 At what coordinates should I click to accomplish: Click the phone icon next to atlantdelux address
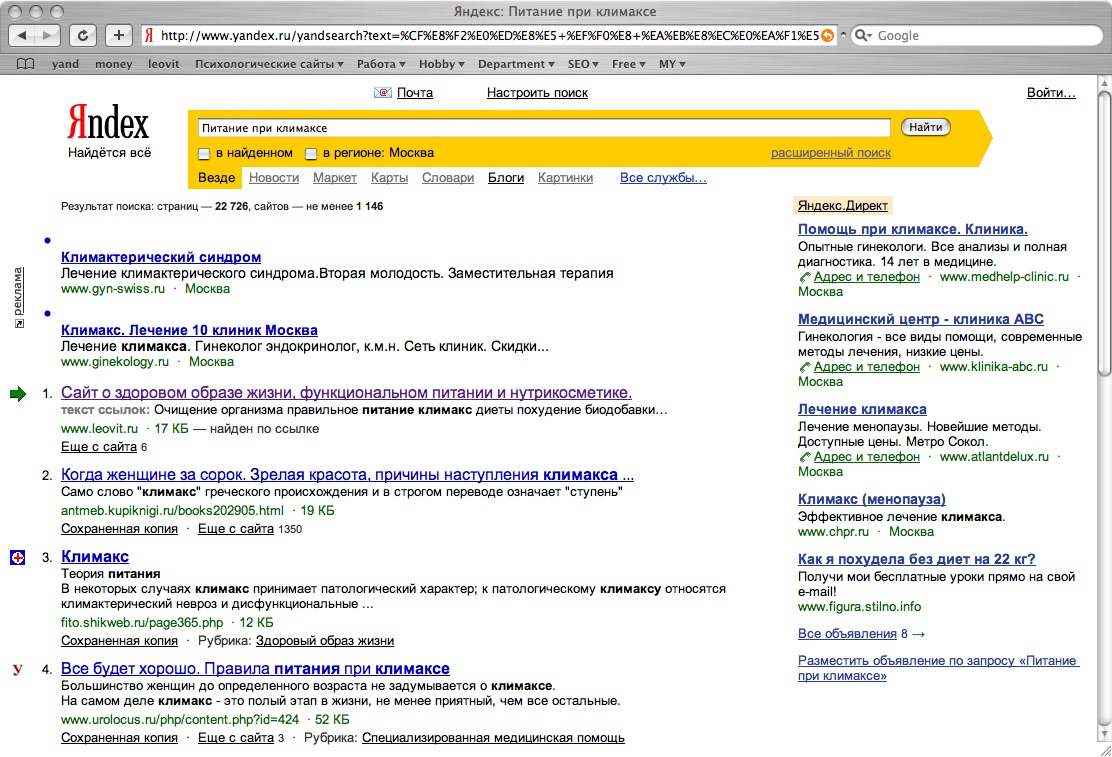804,457
